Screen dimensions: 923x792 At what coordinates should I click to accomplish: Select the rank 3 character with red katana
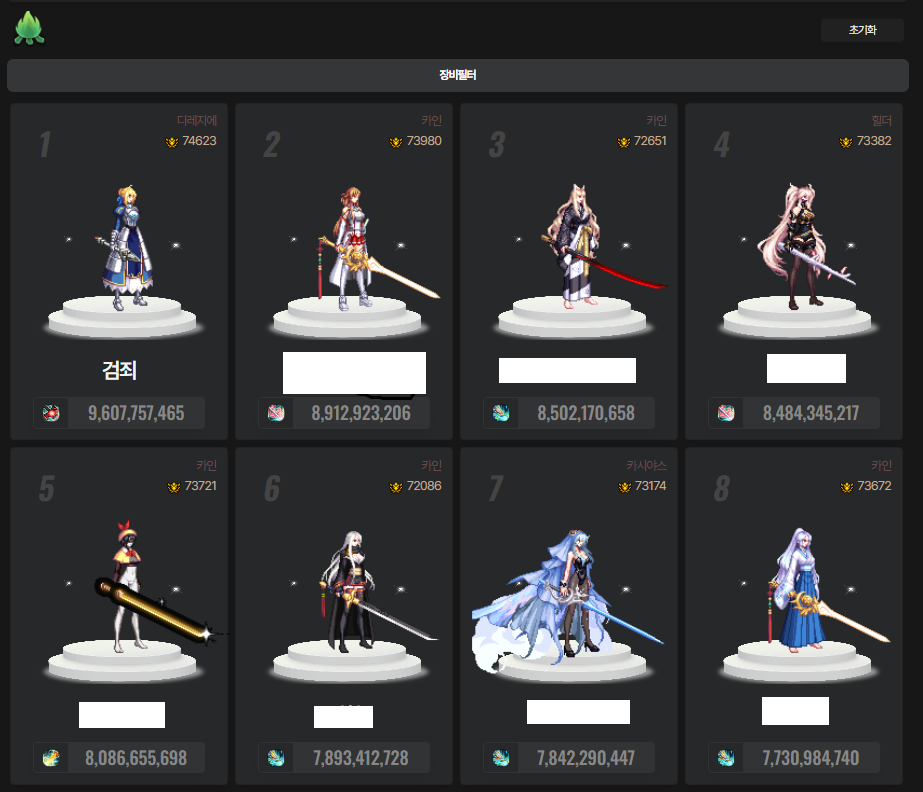(577, 247)
